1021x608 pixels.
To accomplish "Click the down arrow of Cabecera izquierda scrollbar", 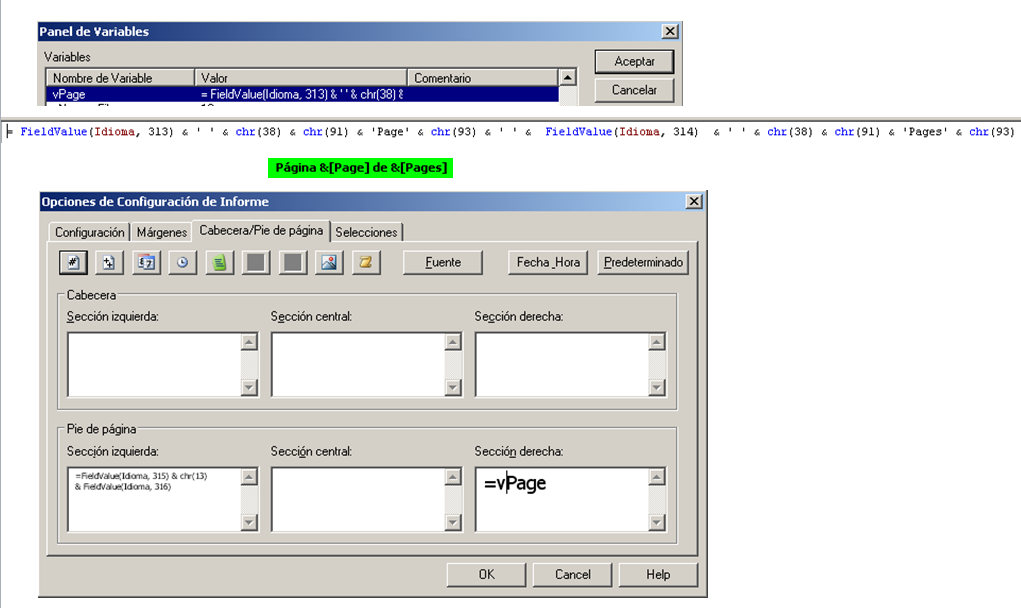I will [x=249, y=387].
